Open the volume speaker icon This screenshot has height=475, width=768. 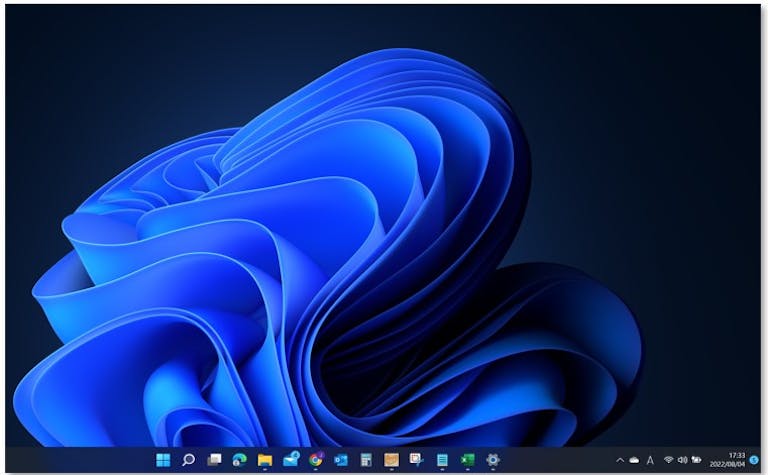tap(682, 460)
